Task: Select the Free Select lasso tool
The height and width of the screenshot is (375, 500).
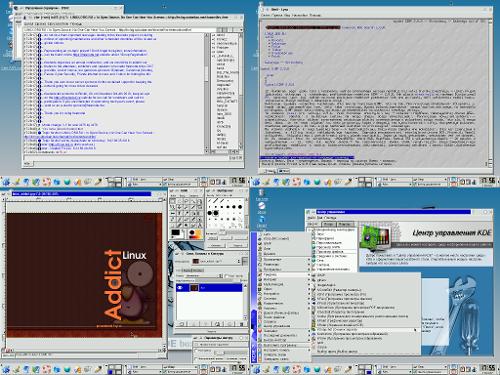Action: coord(186,201)
